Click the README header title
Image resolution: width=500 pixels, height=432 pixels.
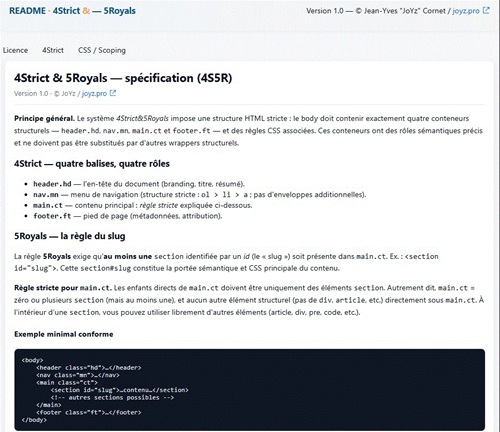tap(27, 11)
